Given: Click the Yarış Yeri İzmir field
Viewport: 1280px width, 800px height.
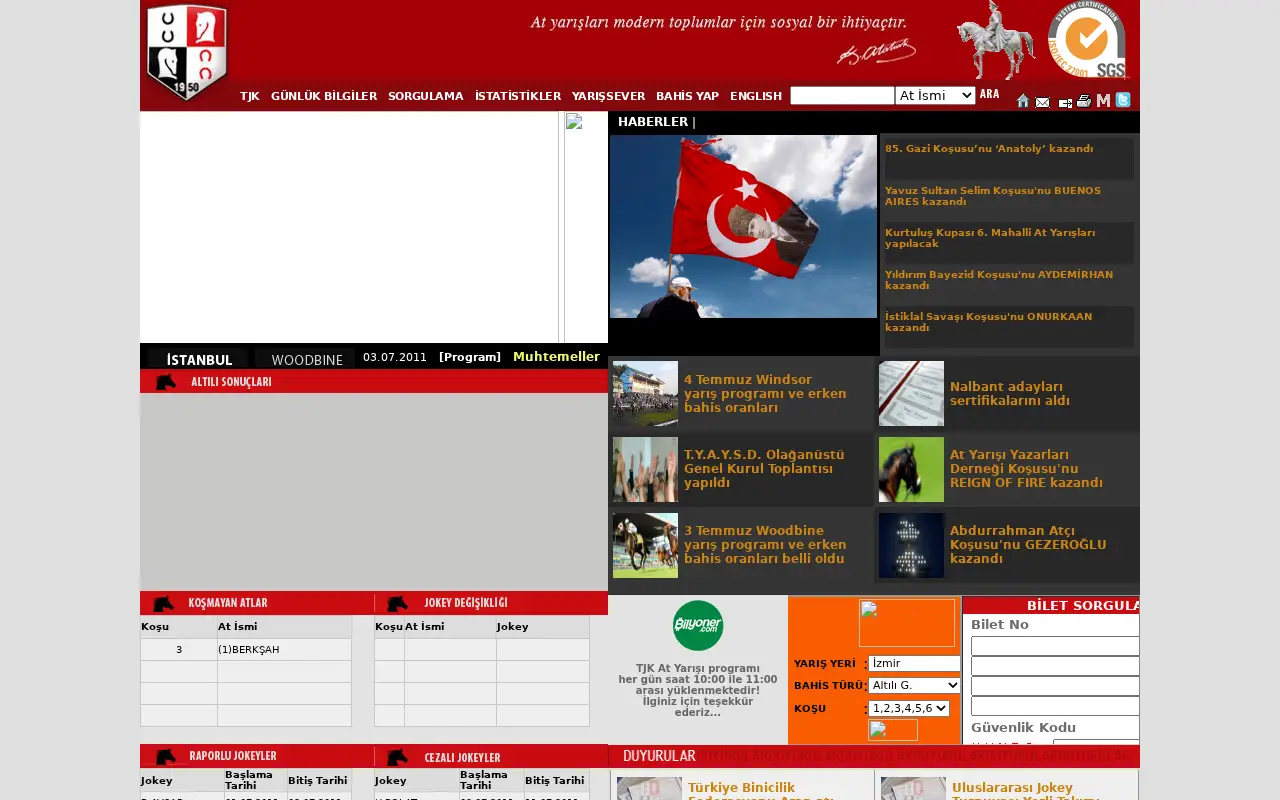Looking at the screenshot, I should click(914, 663).
